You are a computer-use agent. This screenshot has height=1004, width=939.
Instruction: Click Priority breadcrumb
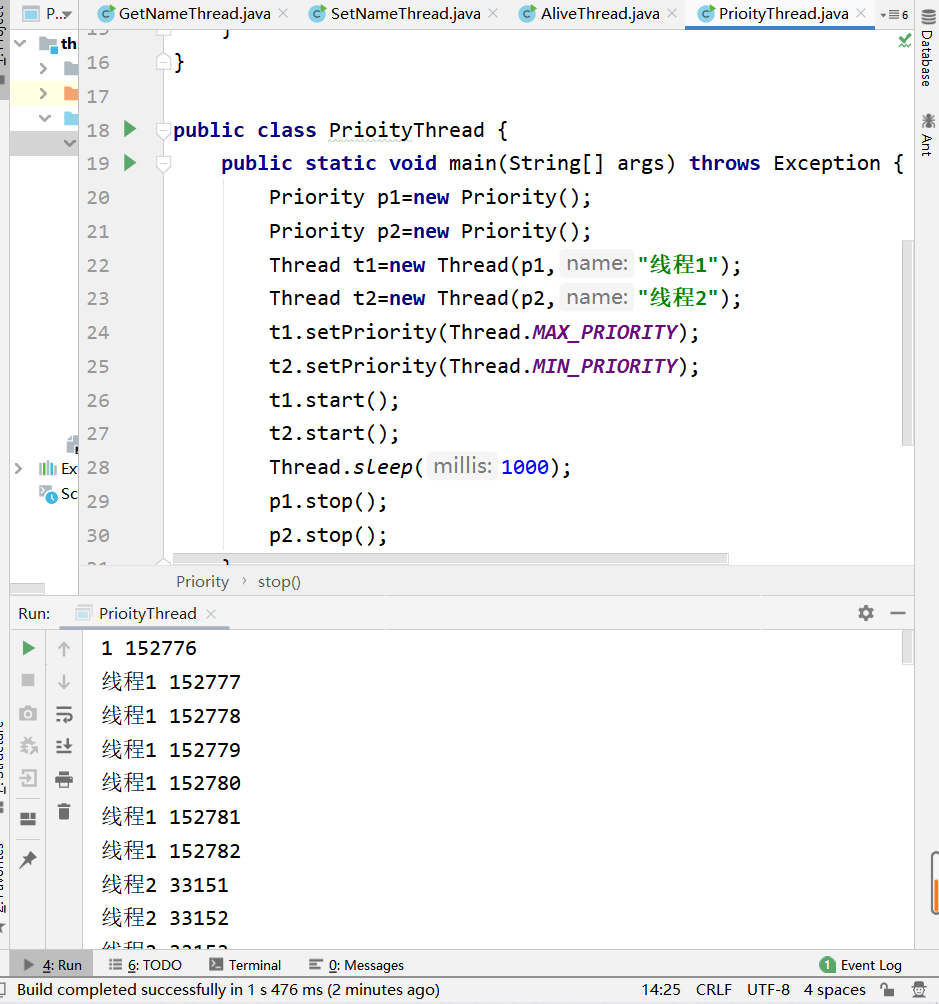[x=202, y=581]
